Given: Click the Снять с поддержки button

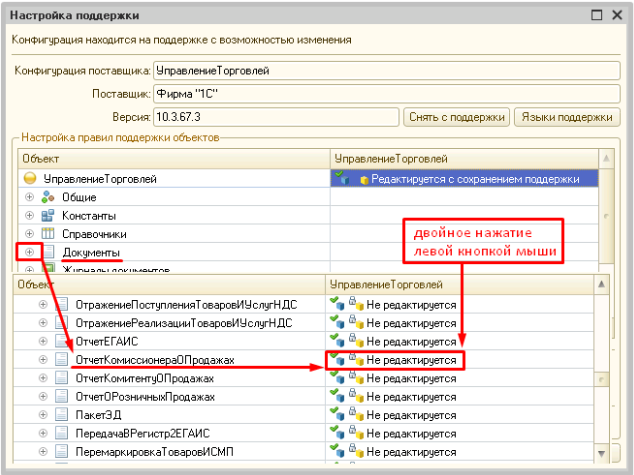Looking at the screenshot, I should point(456,117).
